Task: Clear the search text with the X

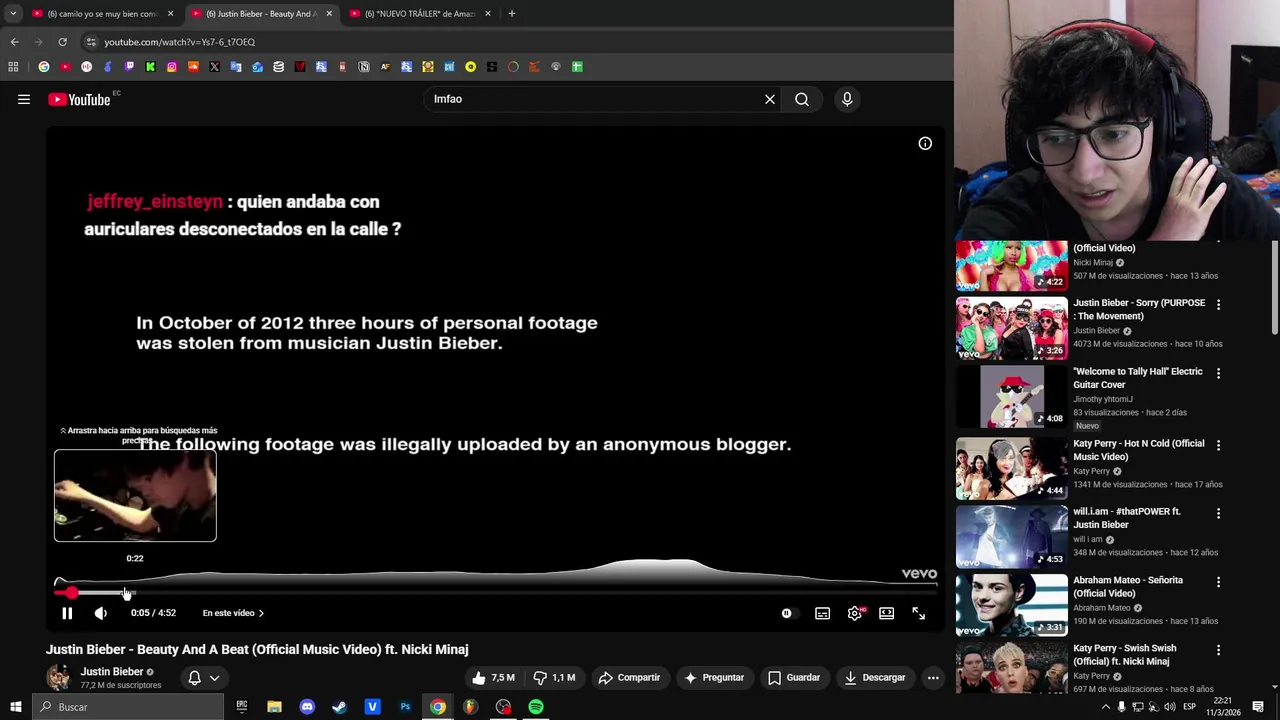Action: pyautogui.click(x=770, y=99)
